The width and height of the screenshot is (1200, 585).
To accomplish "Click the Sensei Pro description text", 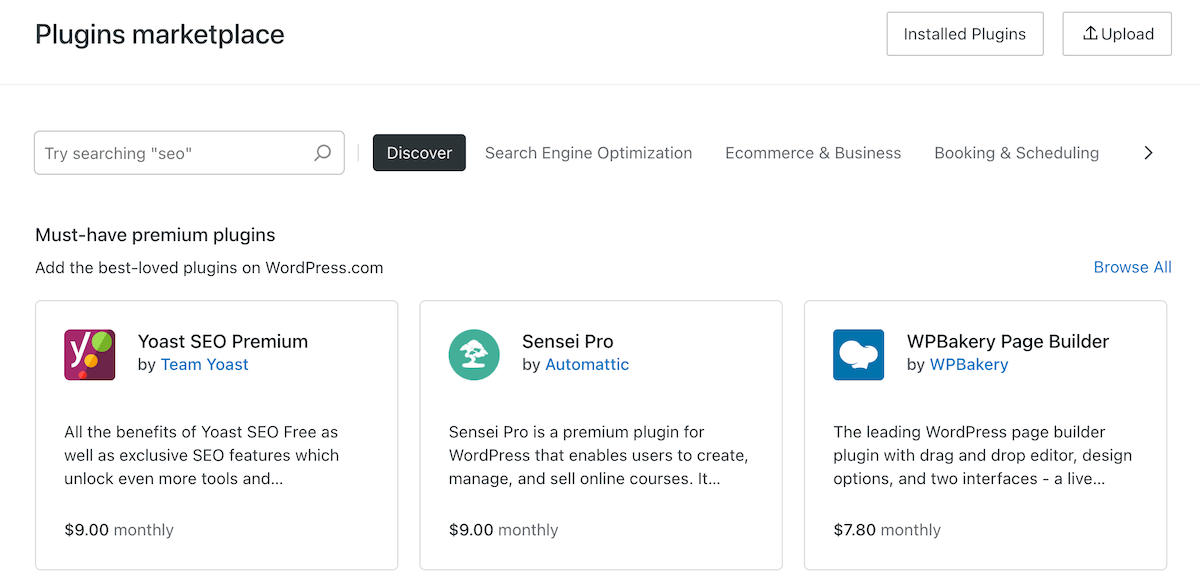I will click(598, 455).
